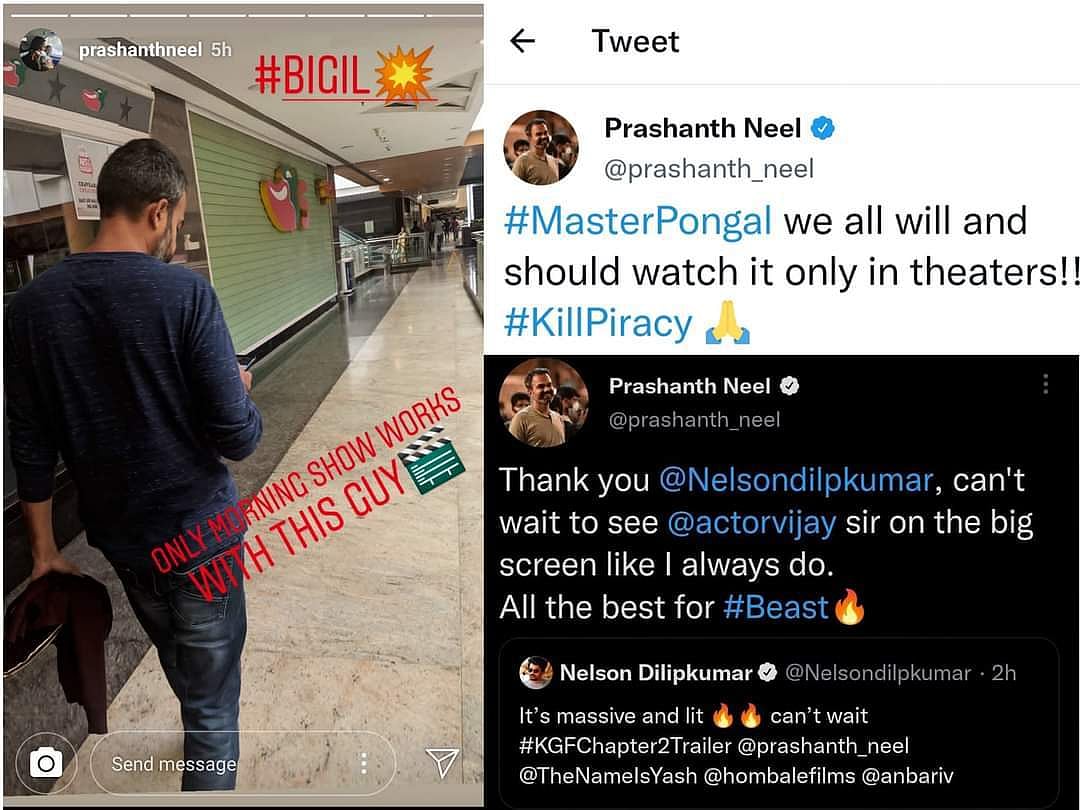Tap the camera icon in story
1080x810 pixels.
coord(45,763)
